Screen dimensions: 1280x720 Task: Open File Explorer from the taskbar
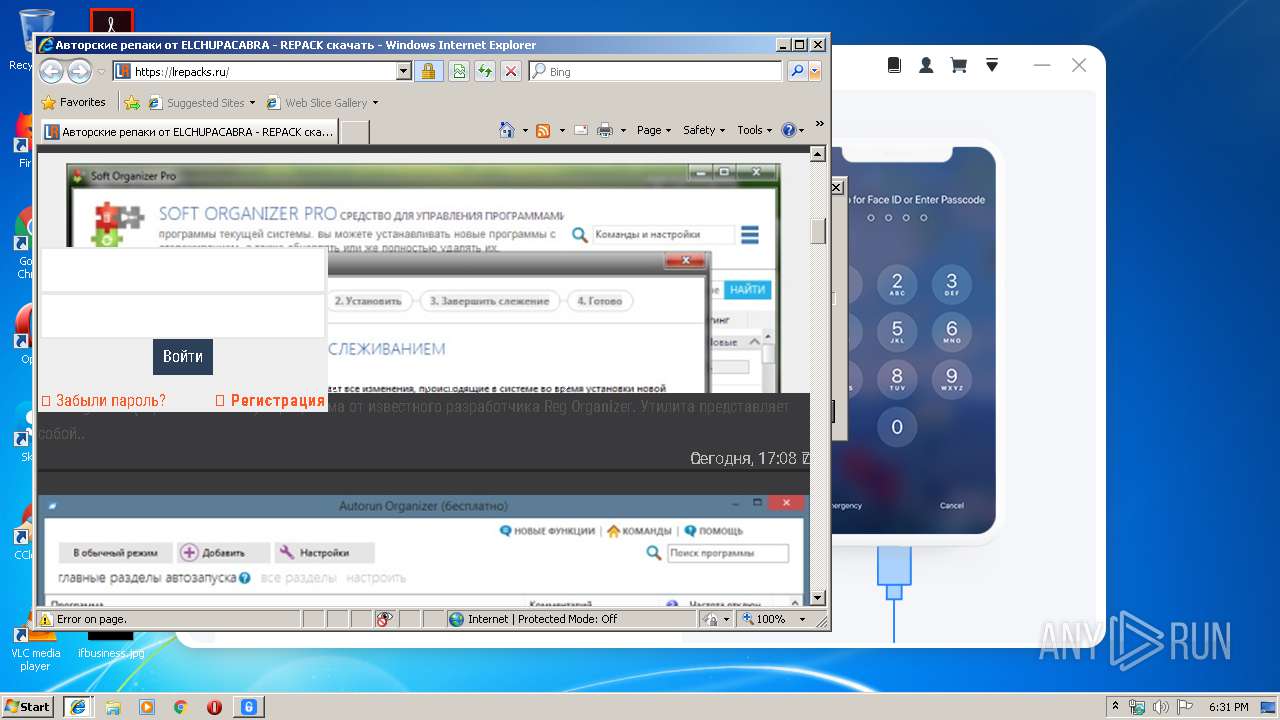coord(113,706)
